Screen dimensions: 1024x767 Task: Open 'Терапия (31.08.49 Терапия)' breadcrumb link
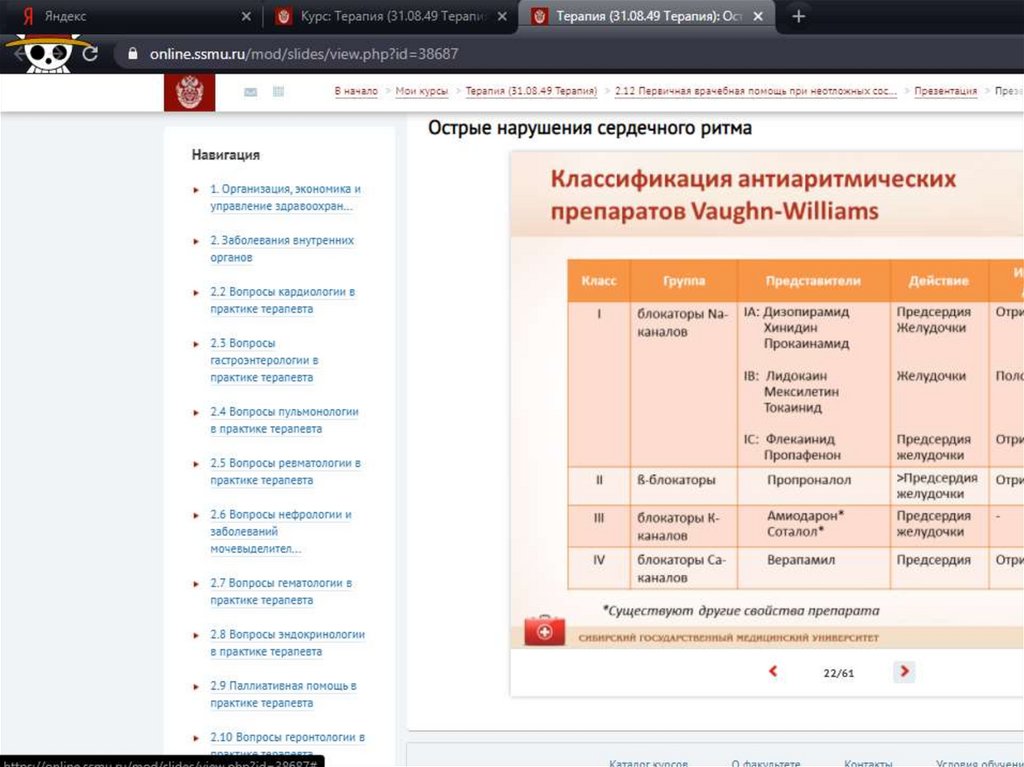pos(531,91)
